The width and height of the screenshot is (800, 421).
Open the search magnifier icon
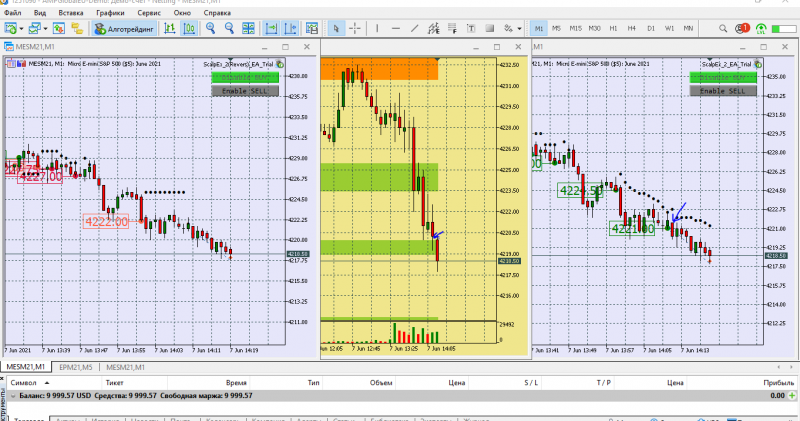click(723, 29)
